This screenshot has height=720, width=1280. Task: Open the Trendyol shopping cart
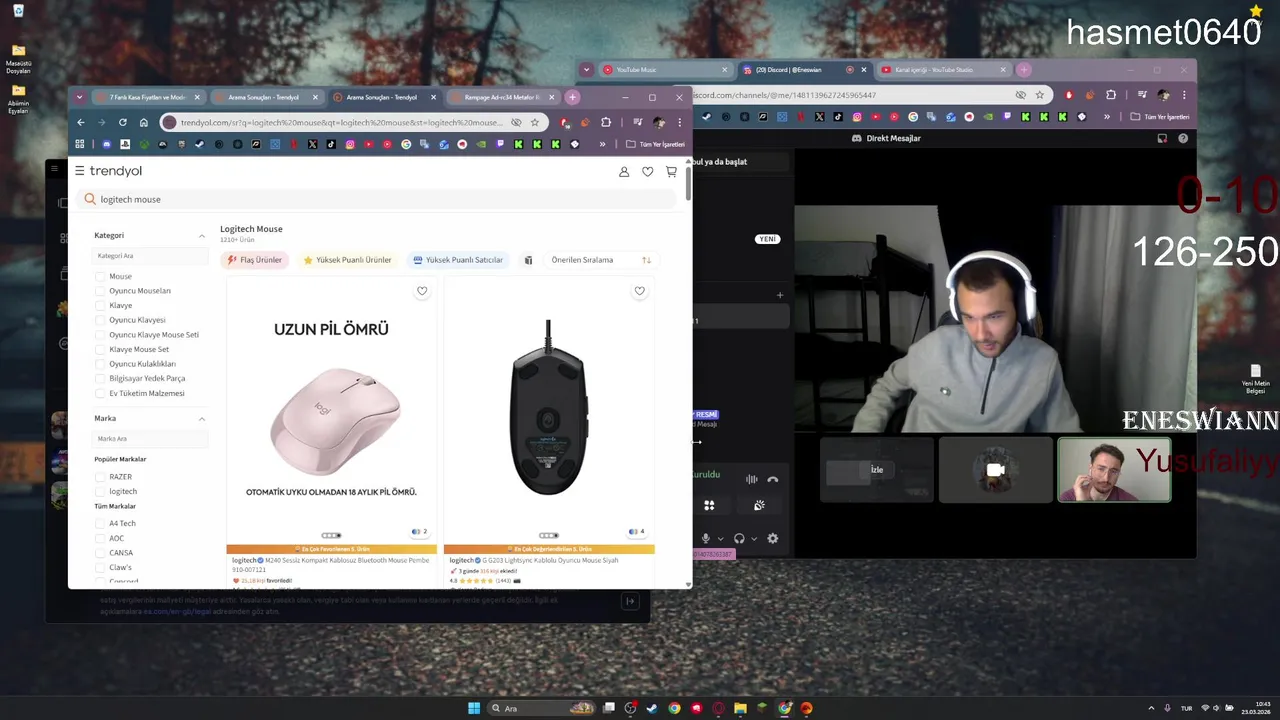tap(671, 172)
